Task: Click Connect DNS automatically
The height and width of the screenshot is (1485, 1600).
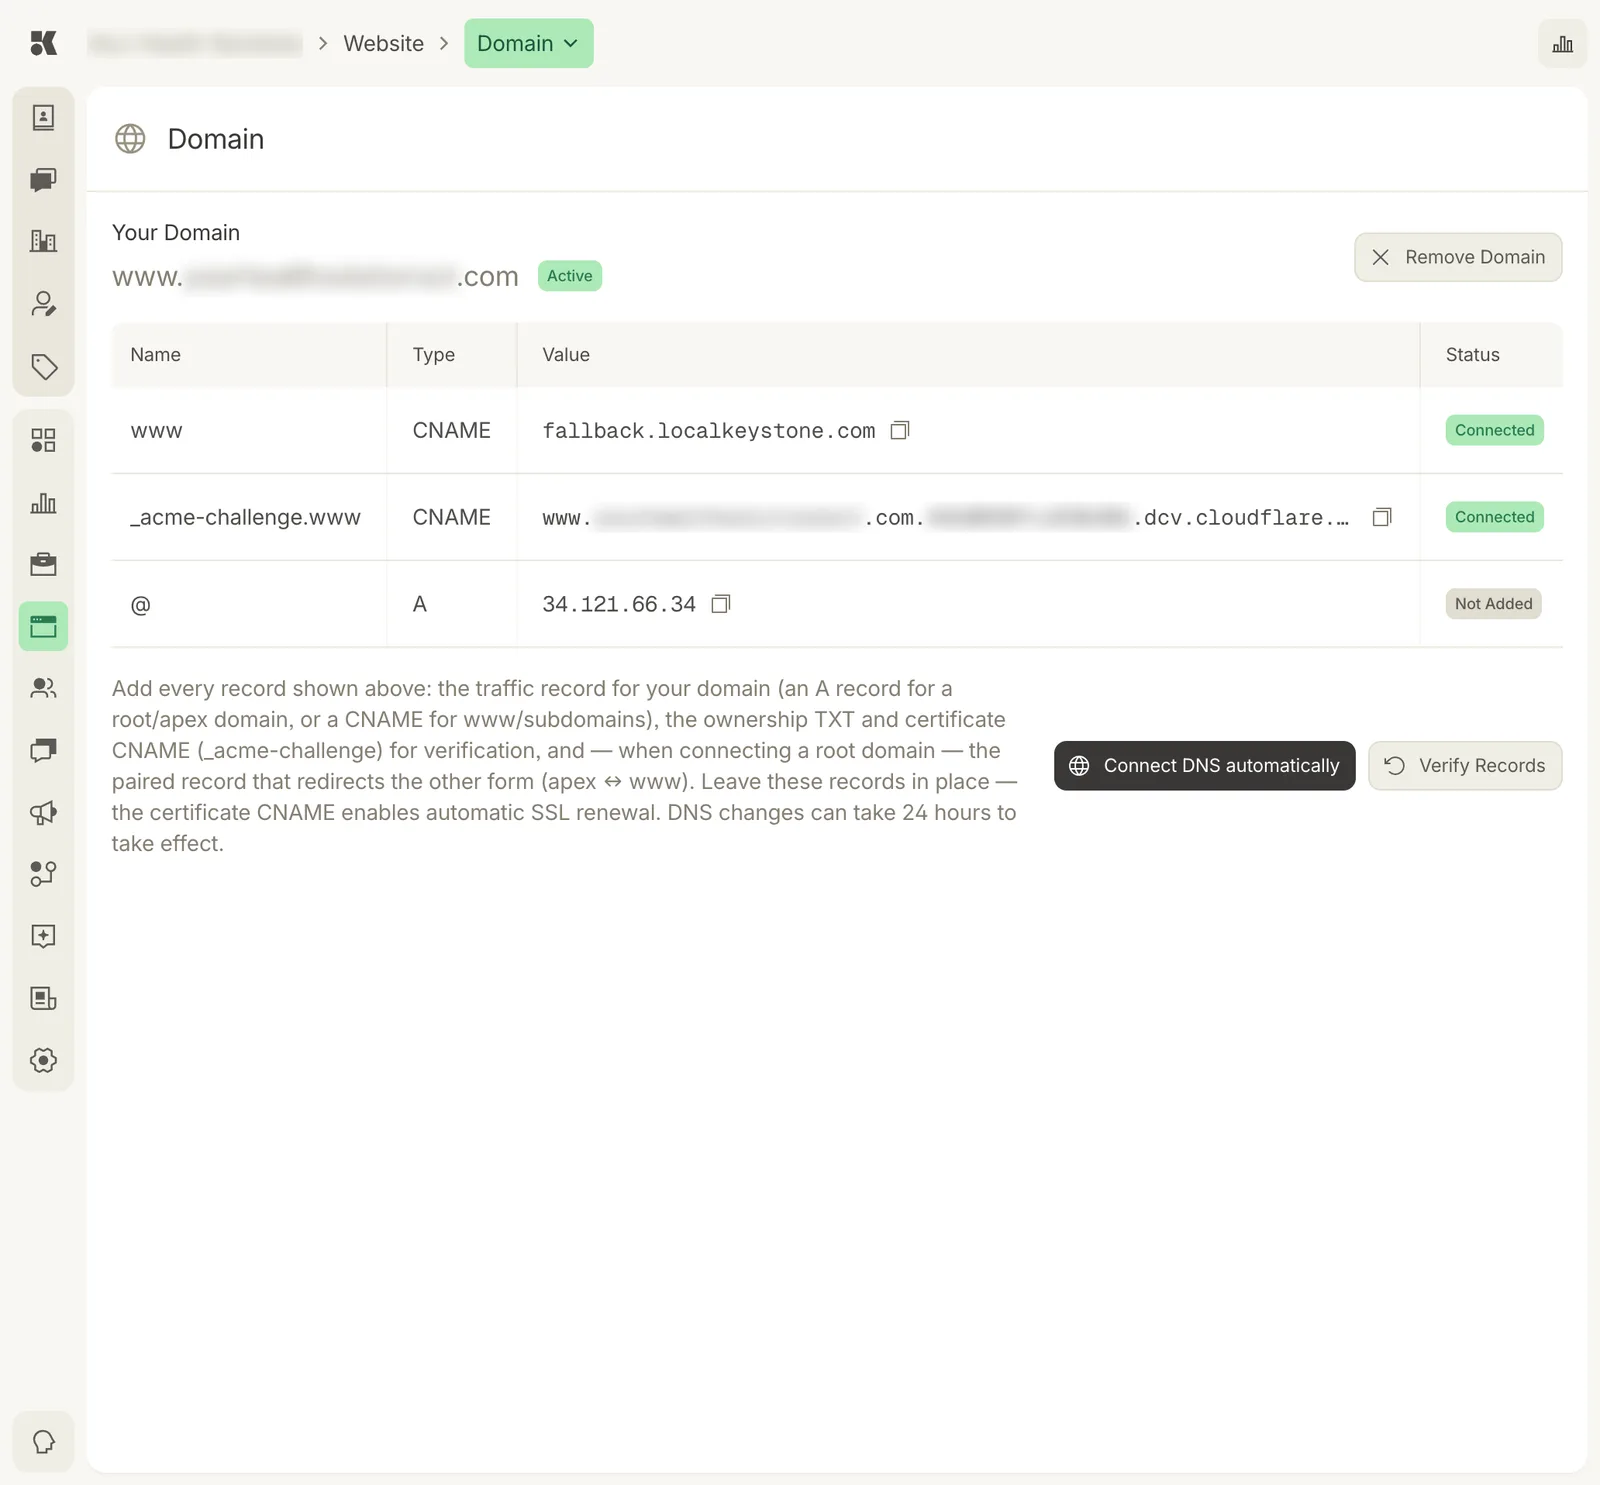Action: tap(1204, 766)
